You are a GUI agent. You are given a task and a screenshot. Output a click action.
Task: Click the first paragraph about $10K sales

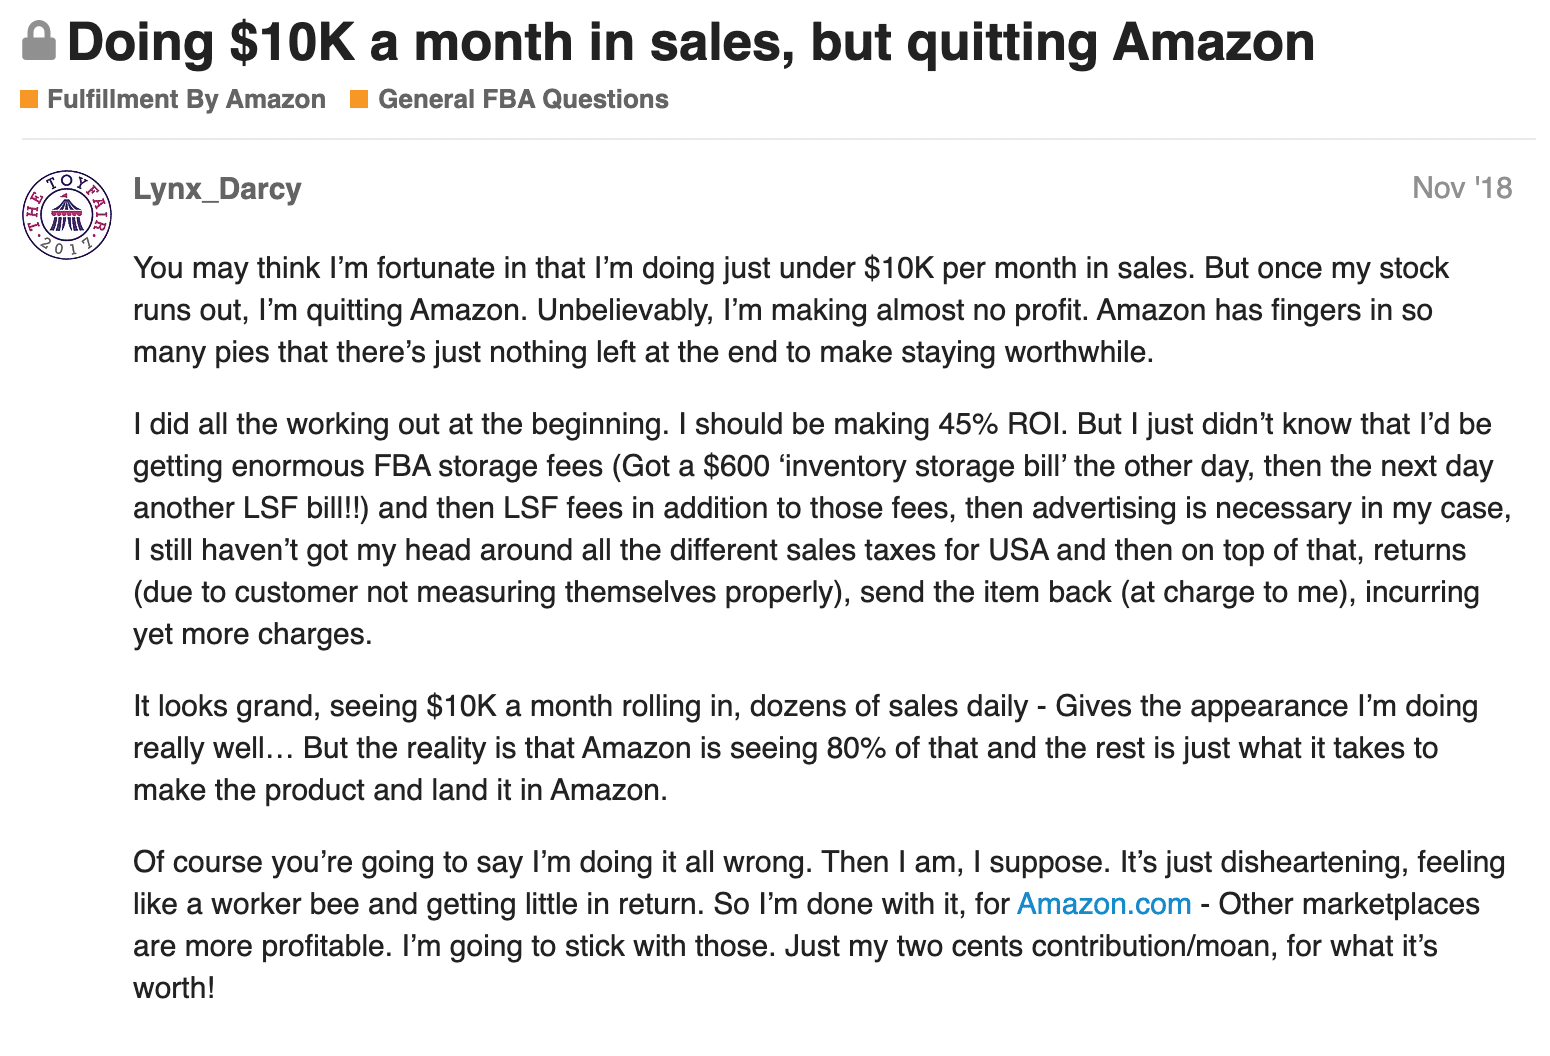(x=791, y=310)
